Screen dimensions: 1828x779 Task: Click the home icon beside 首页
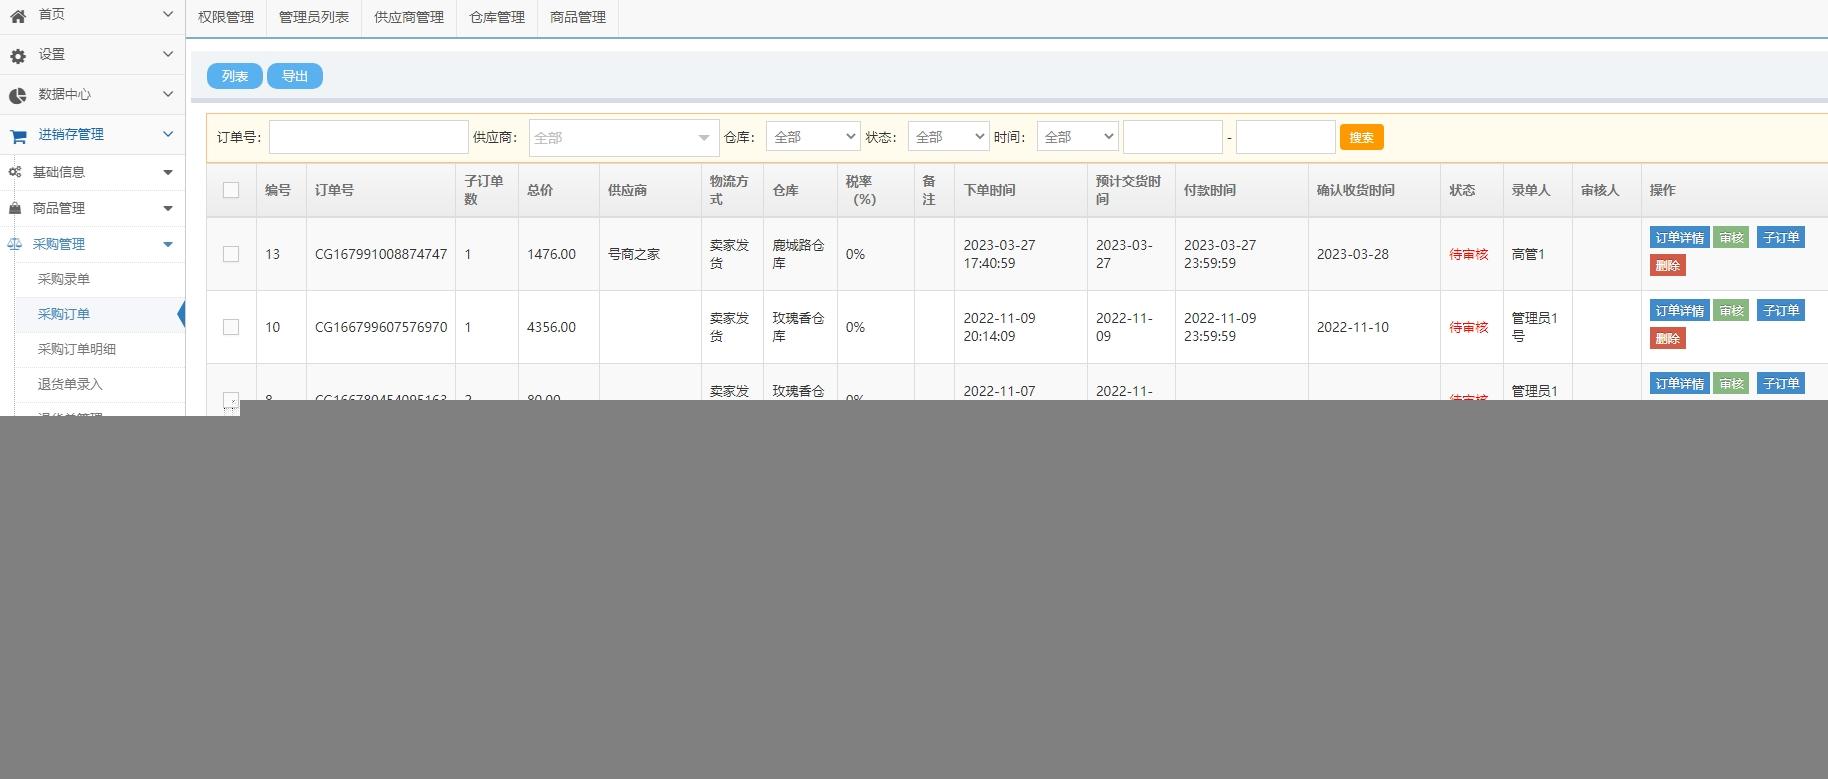tap(18, 16)
